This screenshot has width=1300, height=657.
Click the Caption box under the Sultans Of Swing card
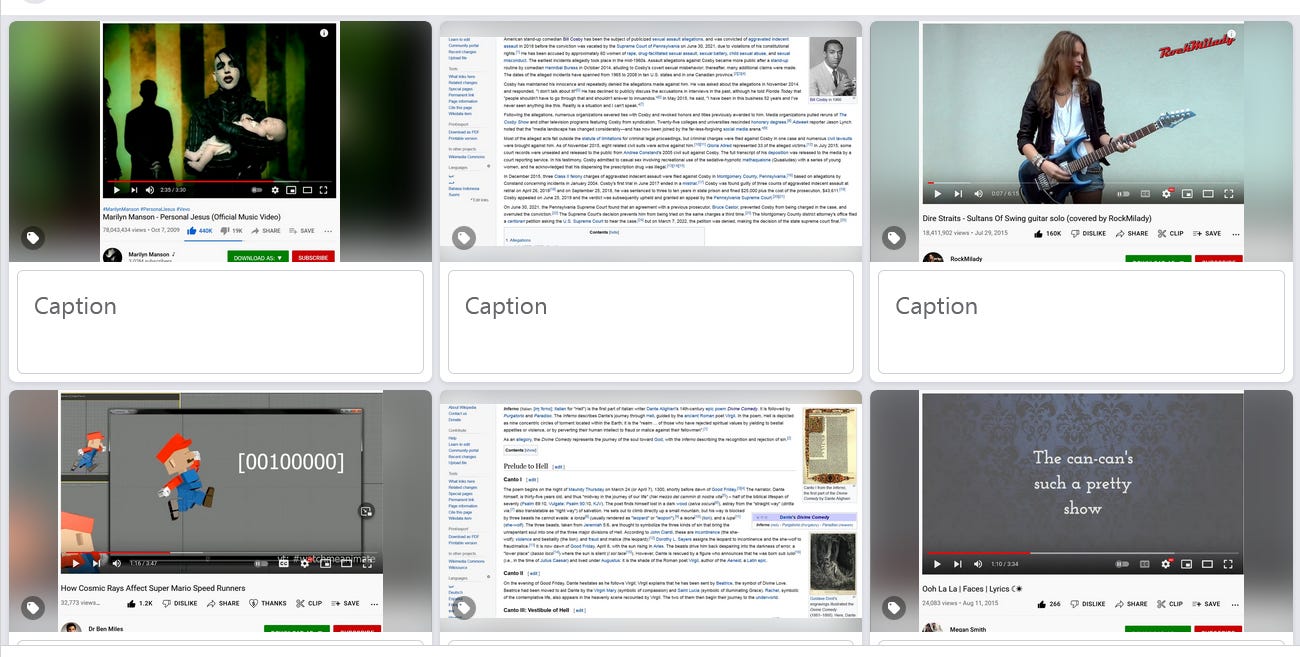click(1081, 321)
